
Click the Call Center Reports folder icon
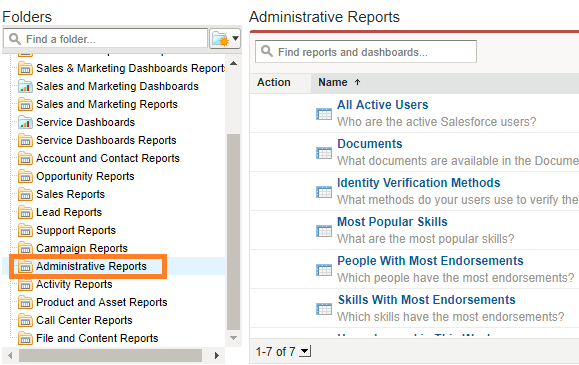coord(25,320)
